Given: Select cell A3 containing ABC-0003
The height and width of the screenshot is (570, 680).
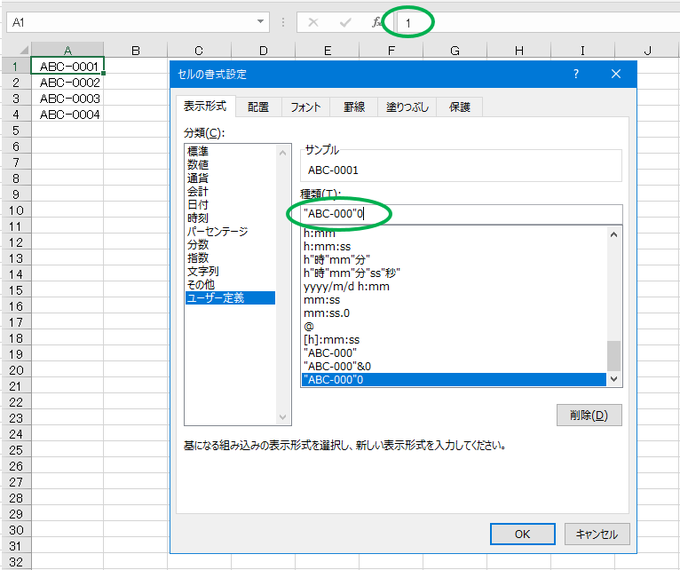Looking at the screenshot, I should pyautogui.click(x=68, y=98).
